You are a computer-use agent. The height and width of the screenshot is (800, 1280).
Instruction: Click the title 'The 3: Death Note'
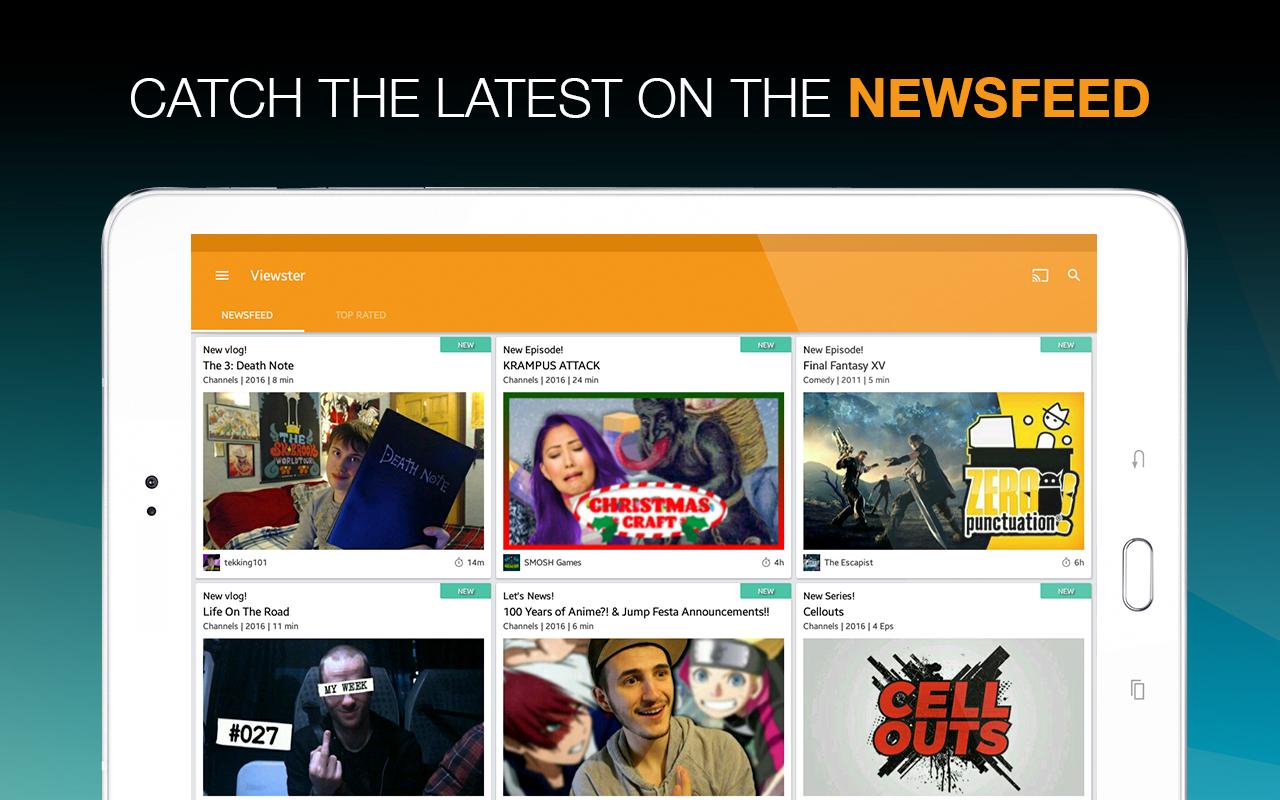tap(248, 366)
